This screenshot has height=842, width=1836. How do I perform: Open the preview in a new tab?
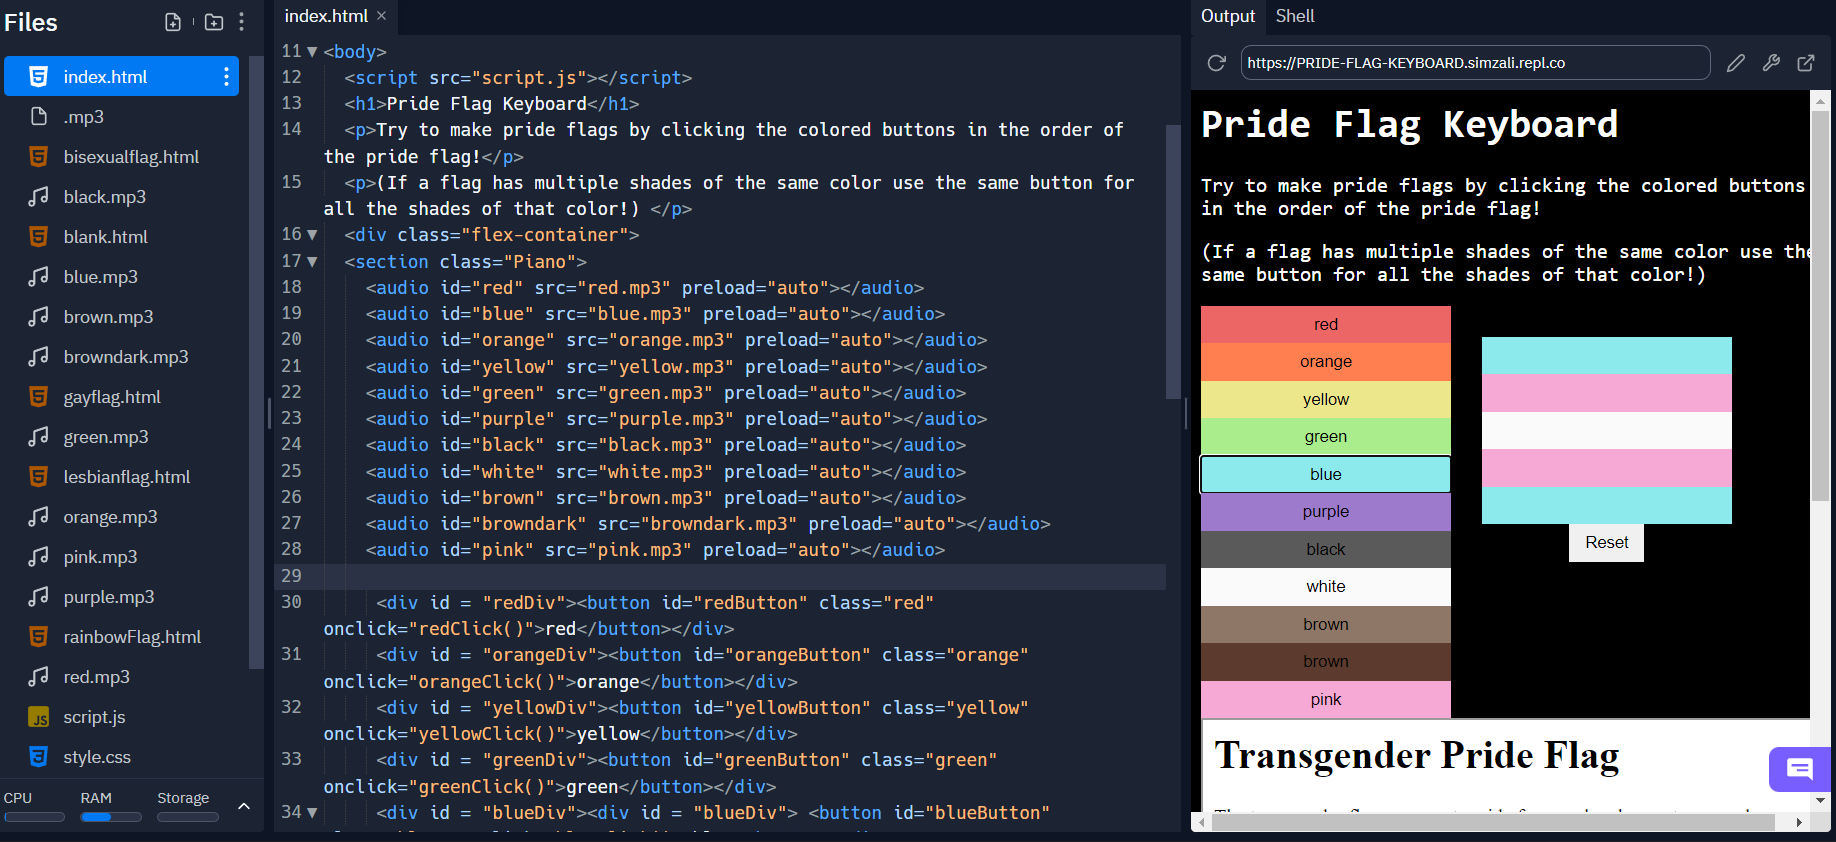[1806, 63]
